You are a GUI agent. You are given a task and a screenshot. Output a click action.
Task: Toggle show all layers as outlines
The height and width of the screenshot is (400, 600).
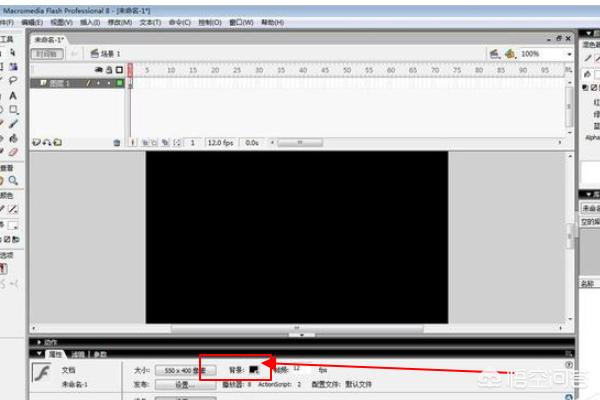[x=119, y=70]
